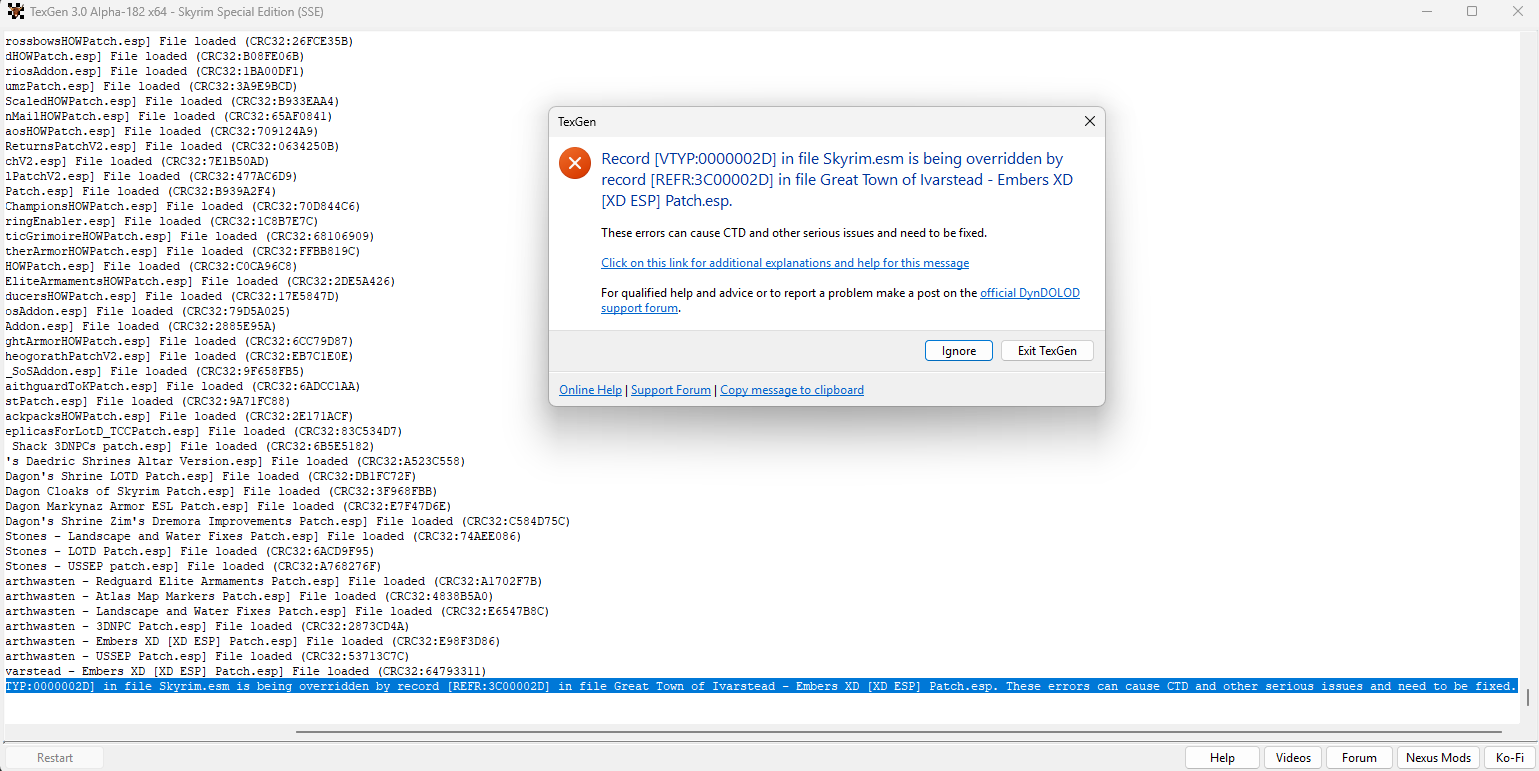Select the highlighted error log line

click(762, 686)
